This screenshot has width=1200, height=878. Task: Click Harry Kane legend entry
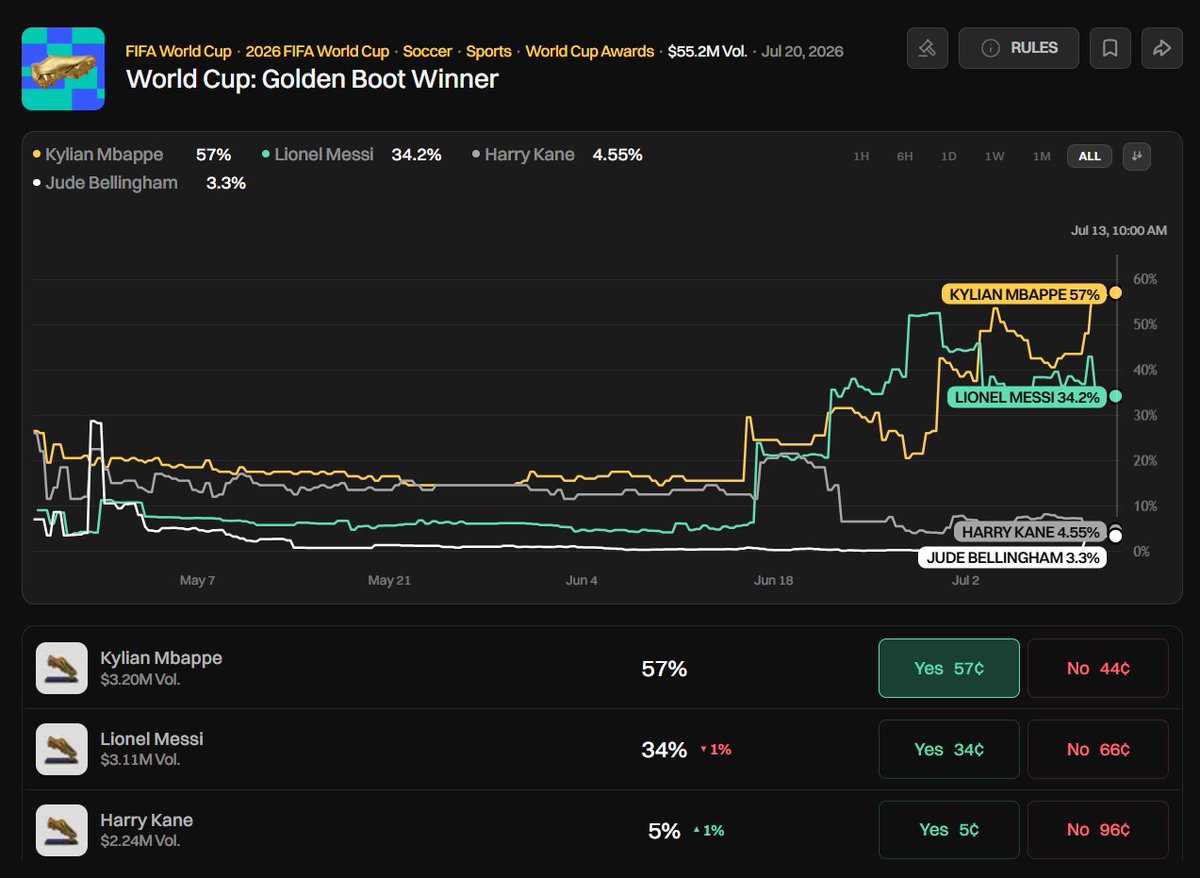(557, 155)
